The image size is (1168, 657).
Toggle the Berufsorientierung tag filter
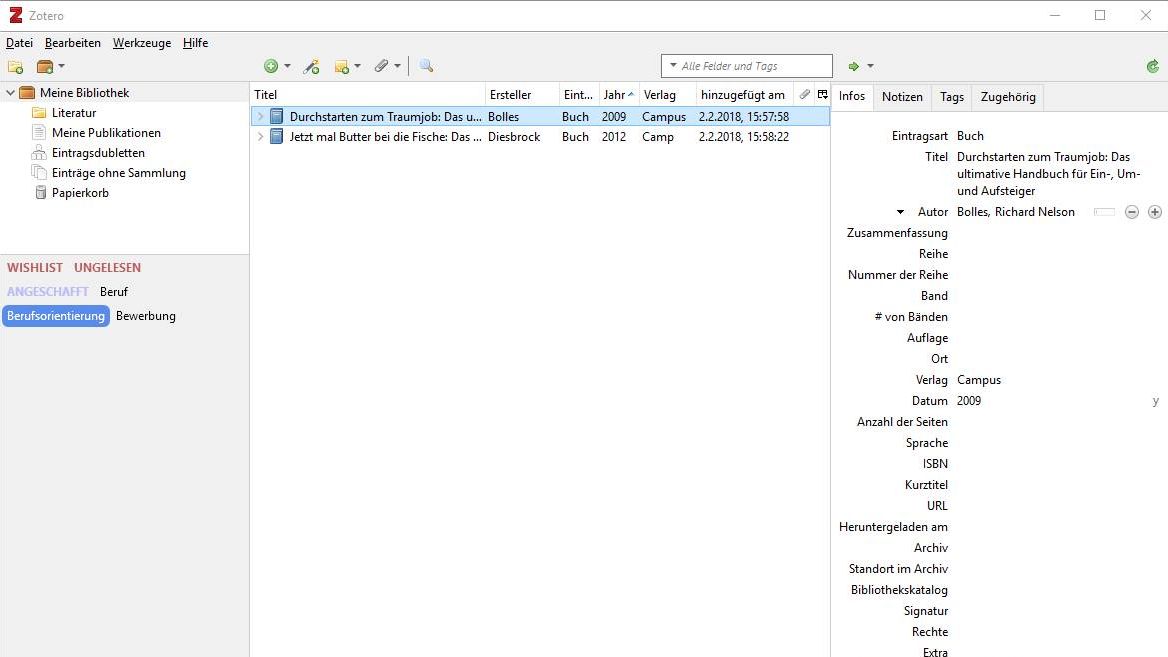pyautogui.click(x=56, y=316)
